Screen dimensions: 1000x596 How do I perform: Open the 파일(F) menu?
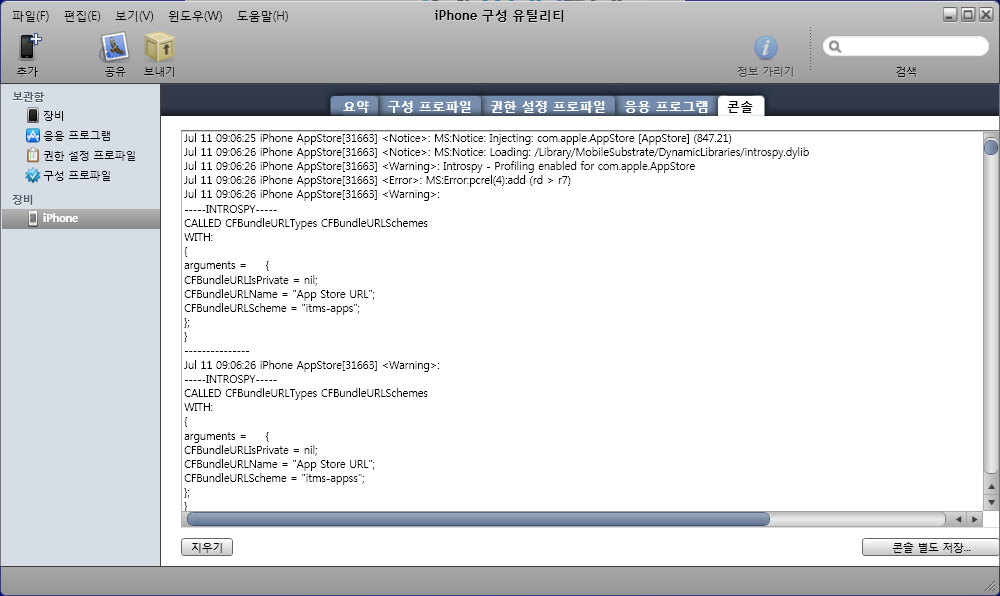[x=30, y=16]
